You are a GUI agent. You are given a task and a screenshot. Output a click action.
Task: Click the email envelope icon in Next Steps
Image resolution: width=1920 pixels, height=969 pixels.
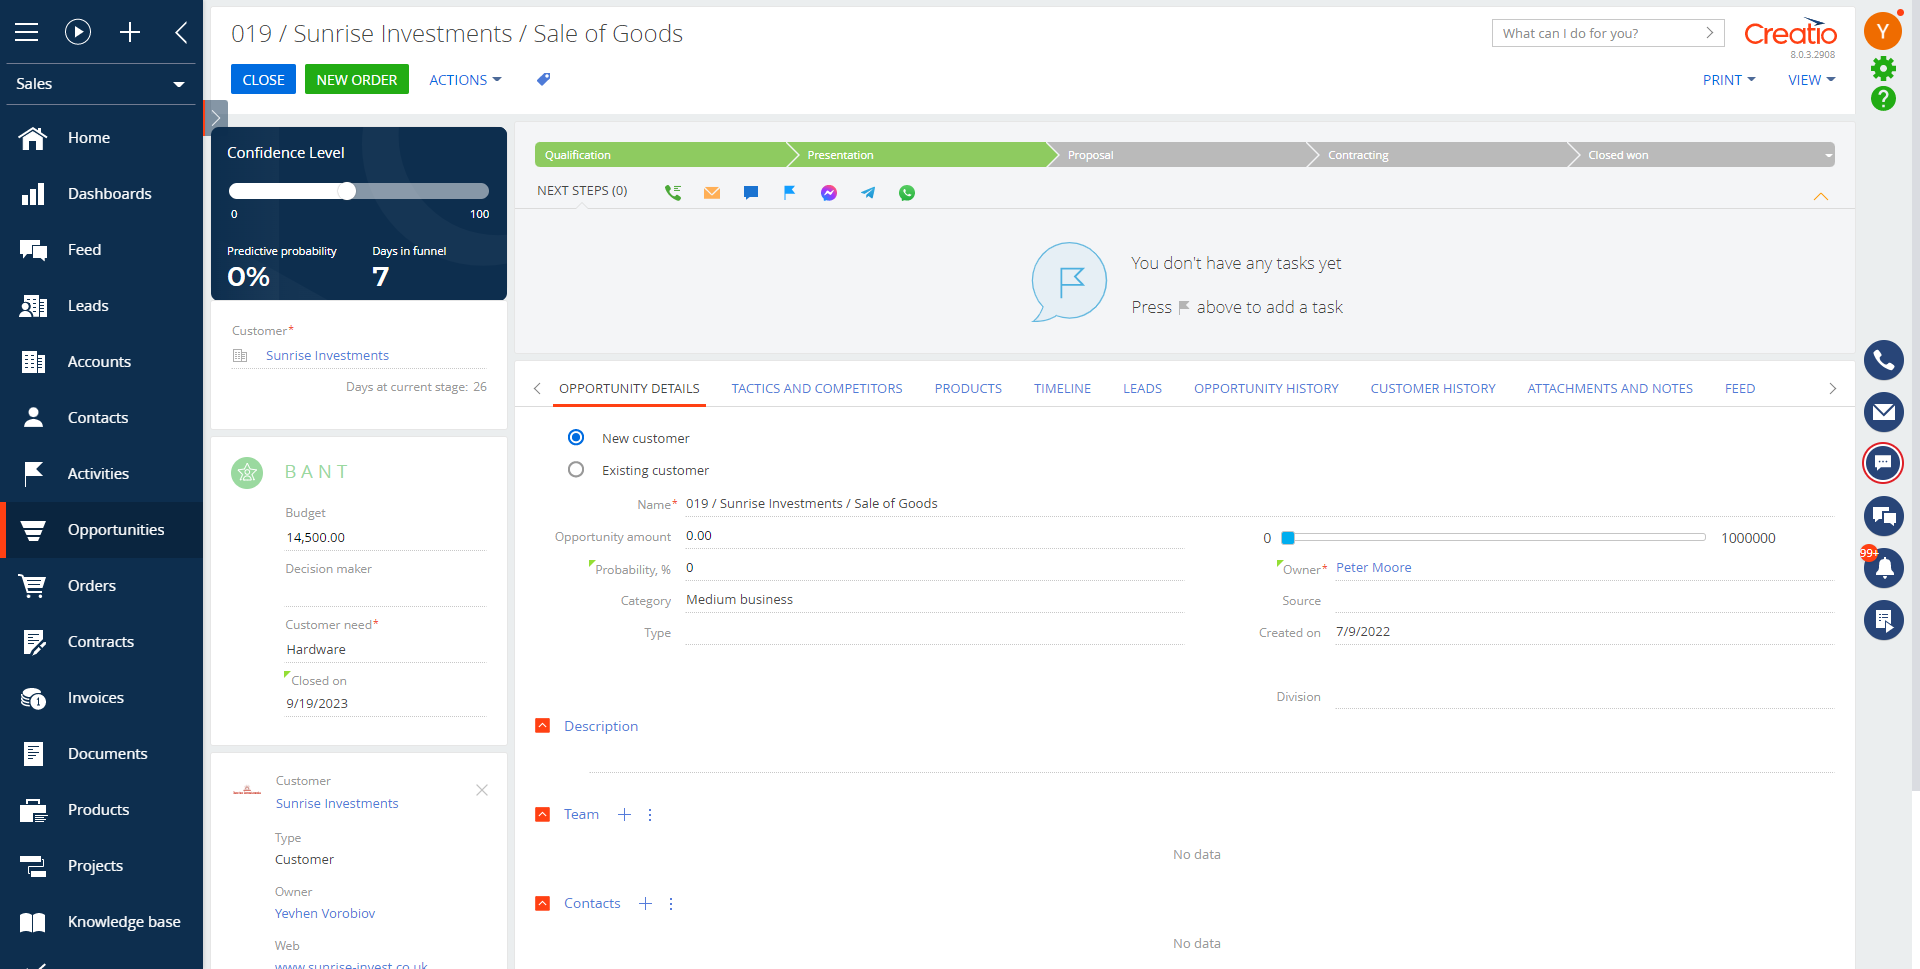[712, 193]
